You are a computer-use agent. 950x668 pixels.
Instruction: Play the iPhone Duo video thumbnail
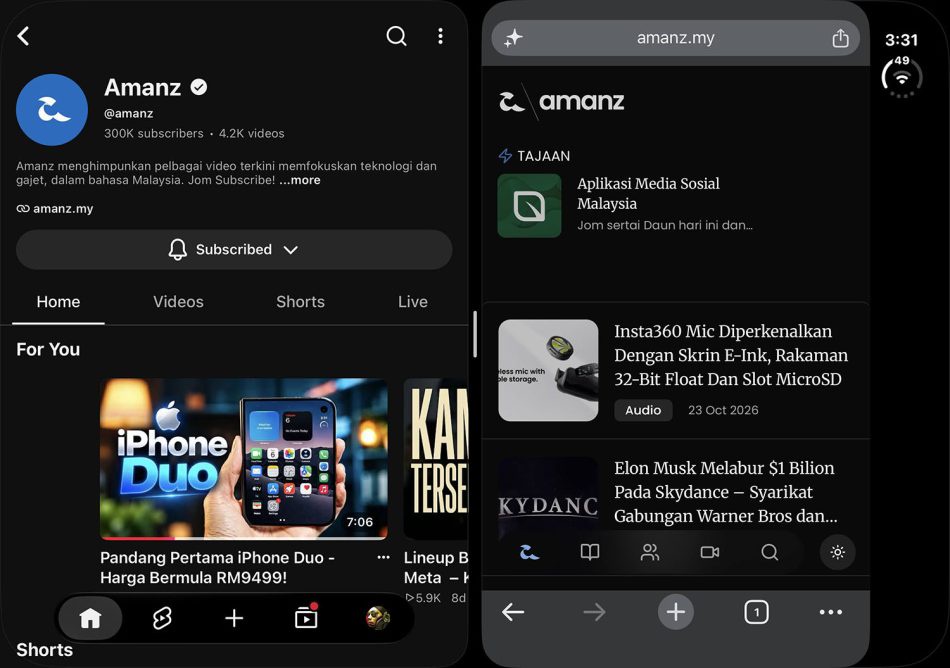click(244, 458)
